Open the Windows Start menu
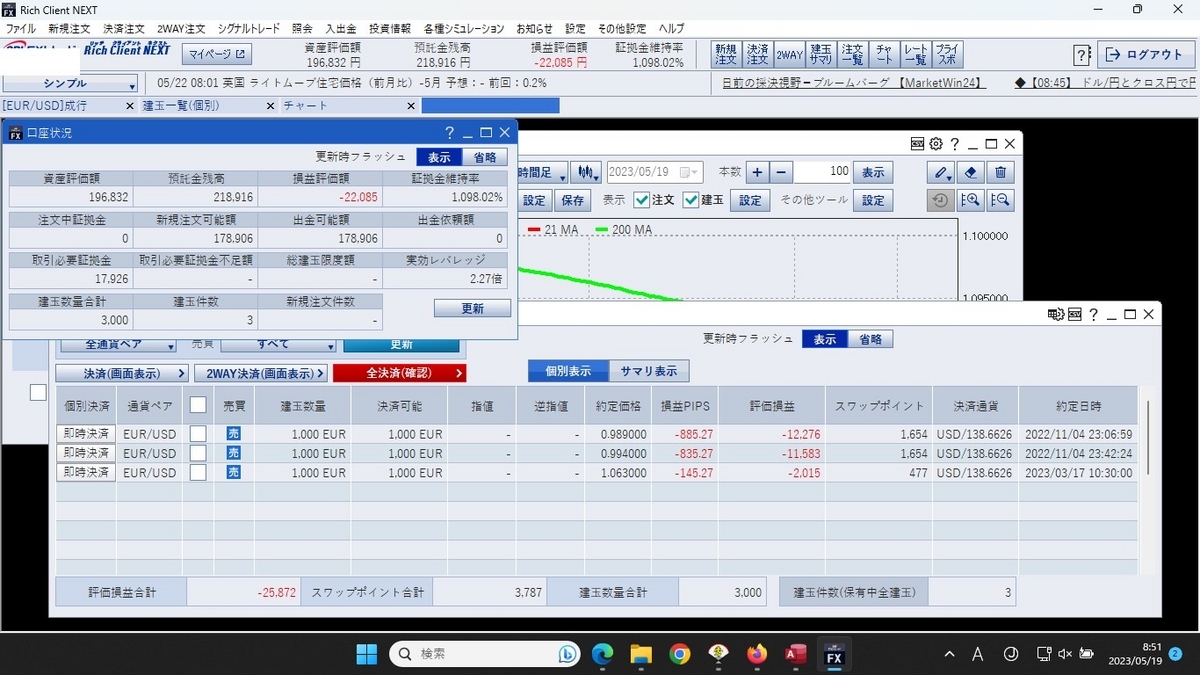Image resolution: width=1200 pixels, height=675 pixels. point(367,654)
